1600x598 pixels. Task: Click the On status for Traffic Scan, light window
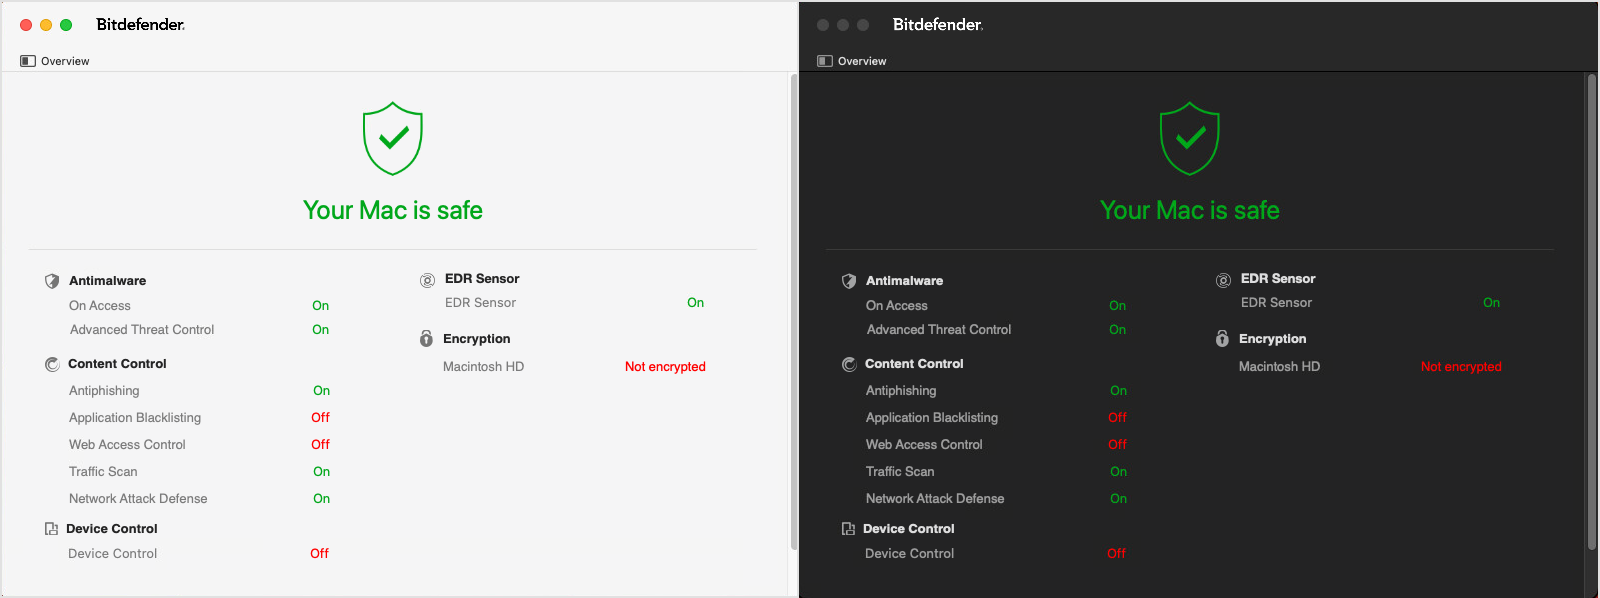tap(321, 472)
